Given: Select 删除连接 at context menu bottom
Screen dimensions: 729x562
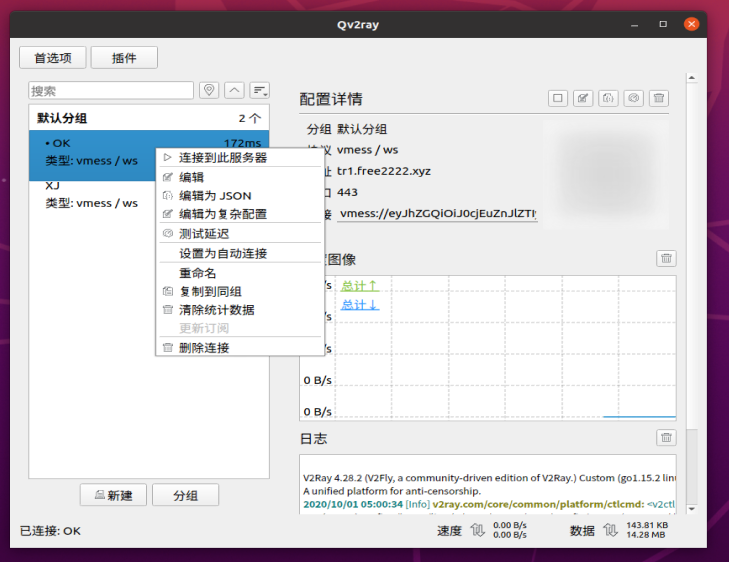Looking at the screenshot, I should pyautogui.click(x=240, y=348).
